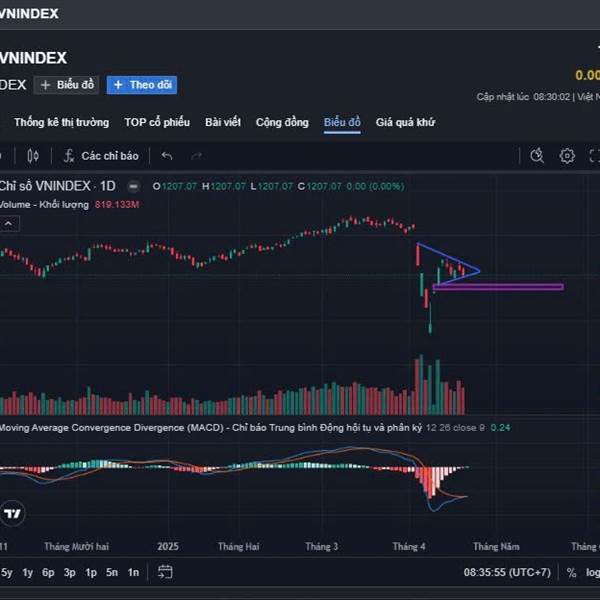Set time range to 5y

click(7, 572)
